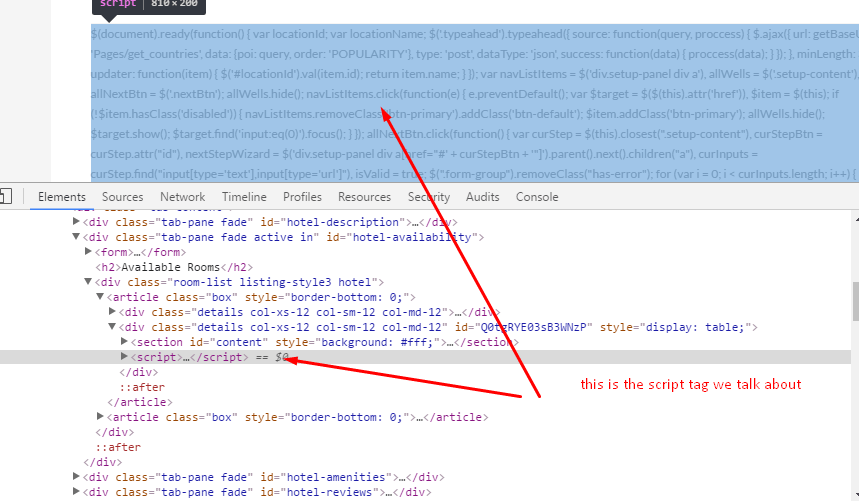Expand the second collapsed article box node
Screen dimensions: 859x501
(x=100, y=416)
